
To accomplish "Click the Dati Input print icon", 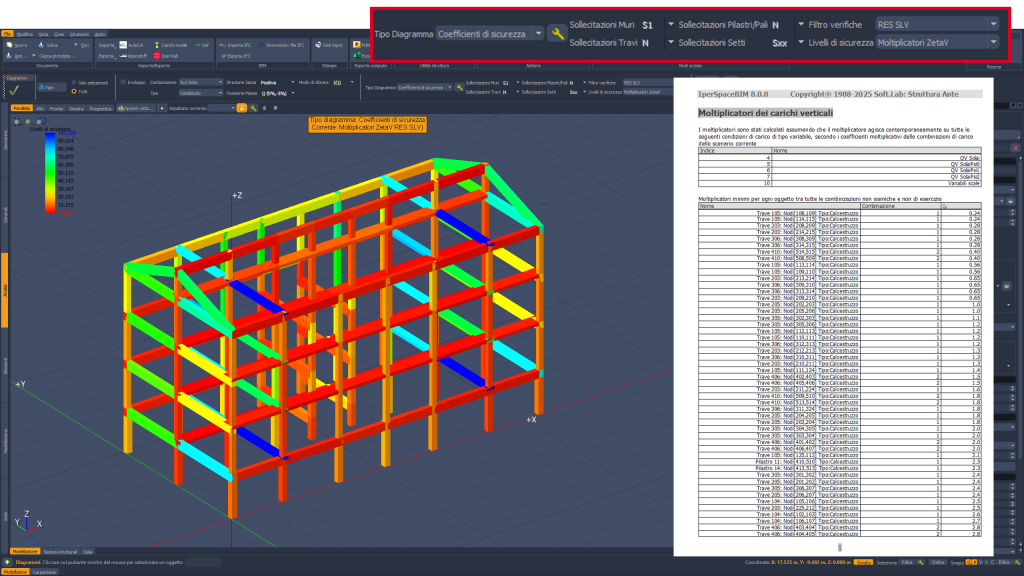I will click(x=318, y=45).
